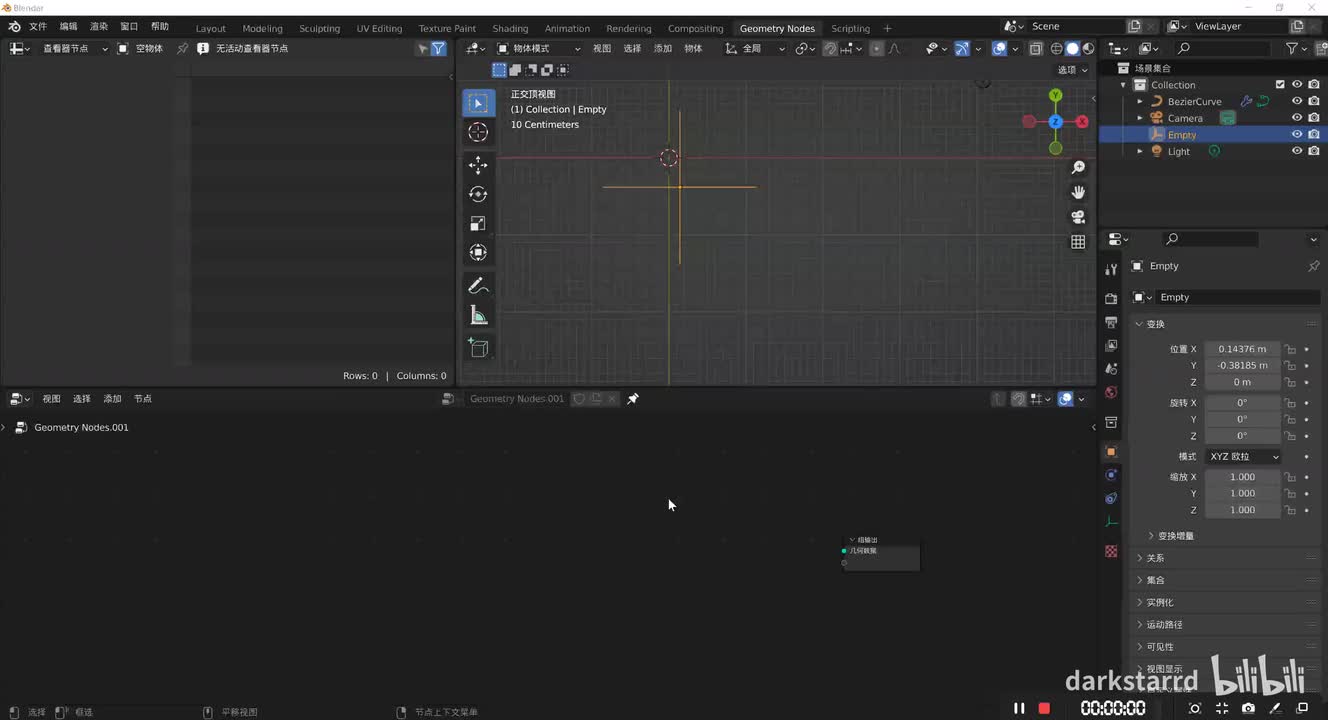
Task: Toggle snapping magnet in viewport header
Action: click(x=830, y=48)
